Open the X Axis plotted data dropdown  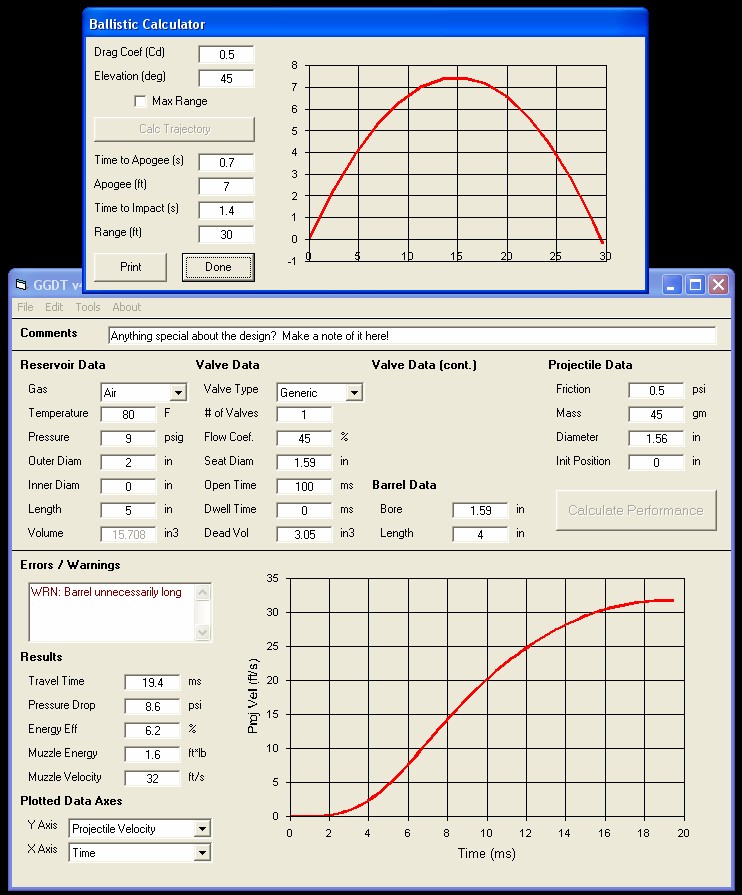click(202, 853)
